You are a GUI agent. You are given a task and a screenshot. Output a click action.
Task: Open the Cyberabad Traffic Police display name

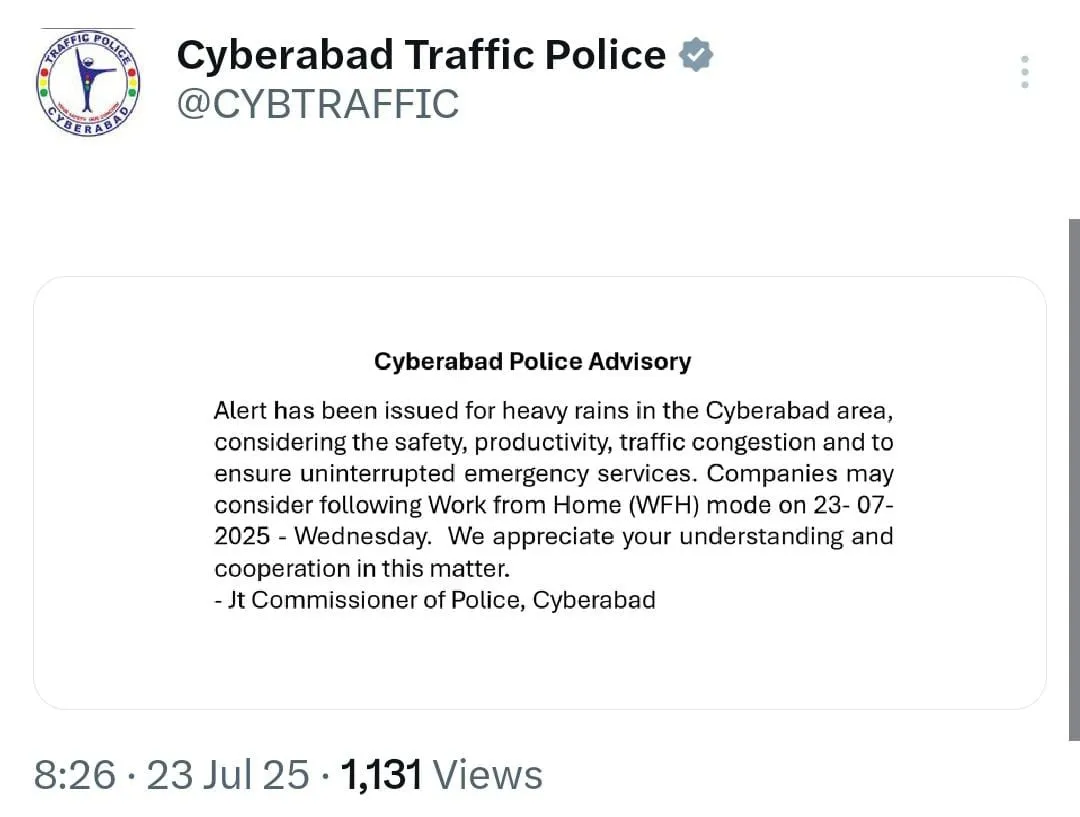click(421, 54)
